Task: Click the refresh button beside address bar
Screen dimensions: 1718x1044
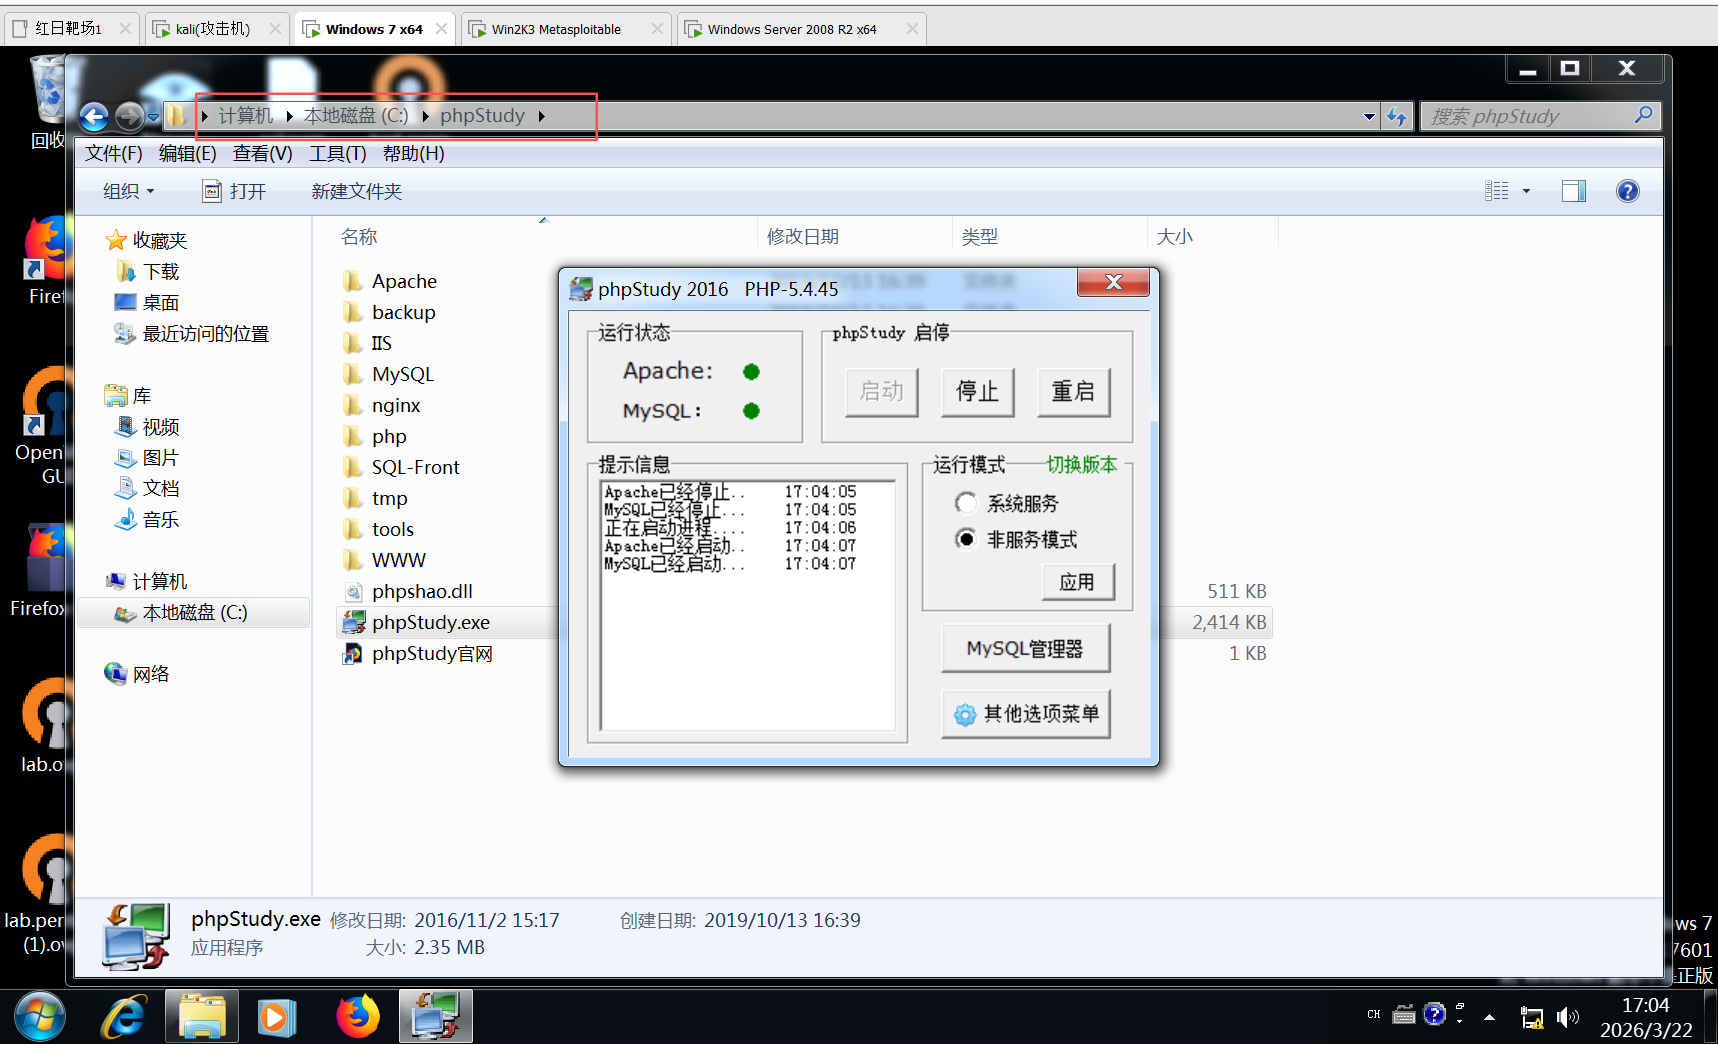Action: click(x=1396, y=117)
